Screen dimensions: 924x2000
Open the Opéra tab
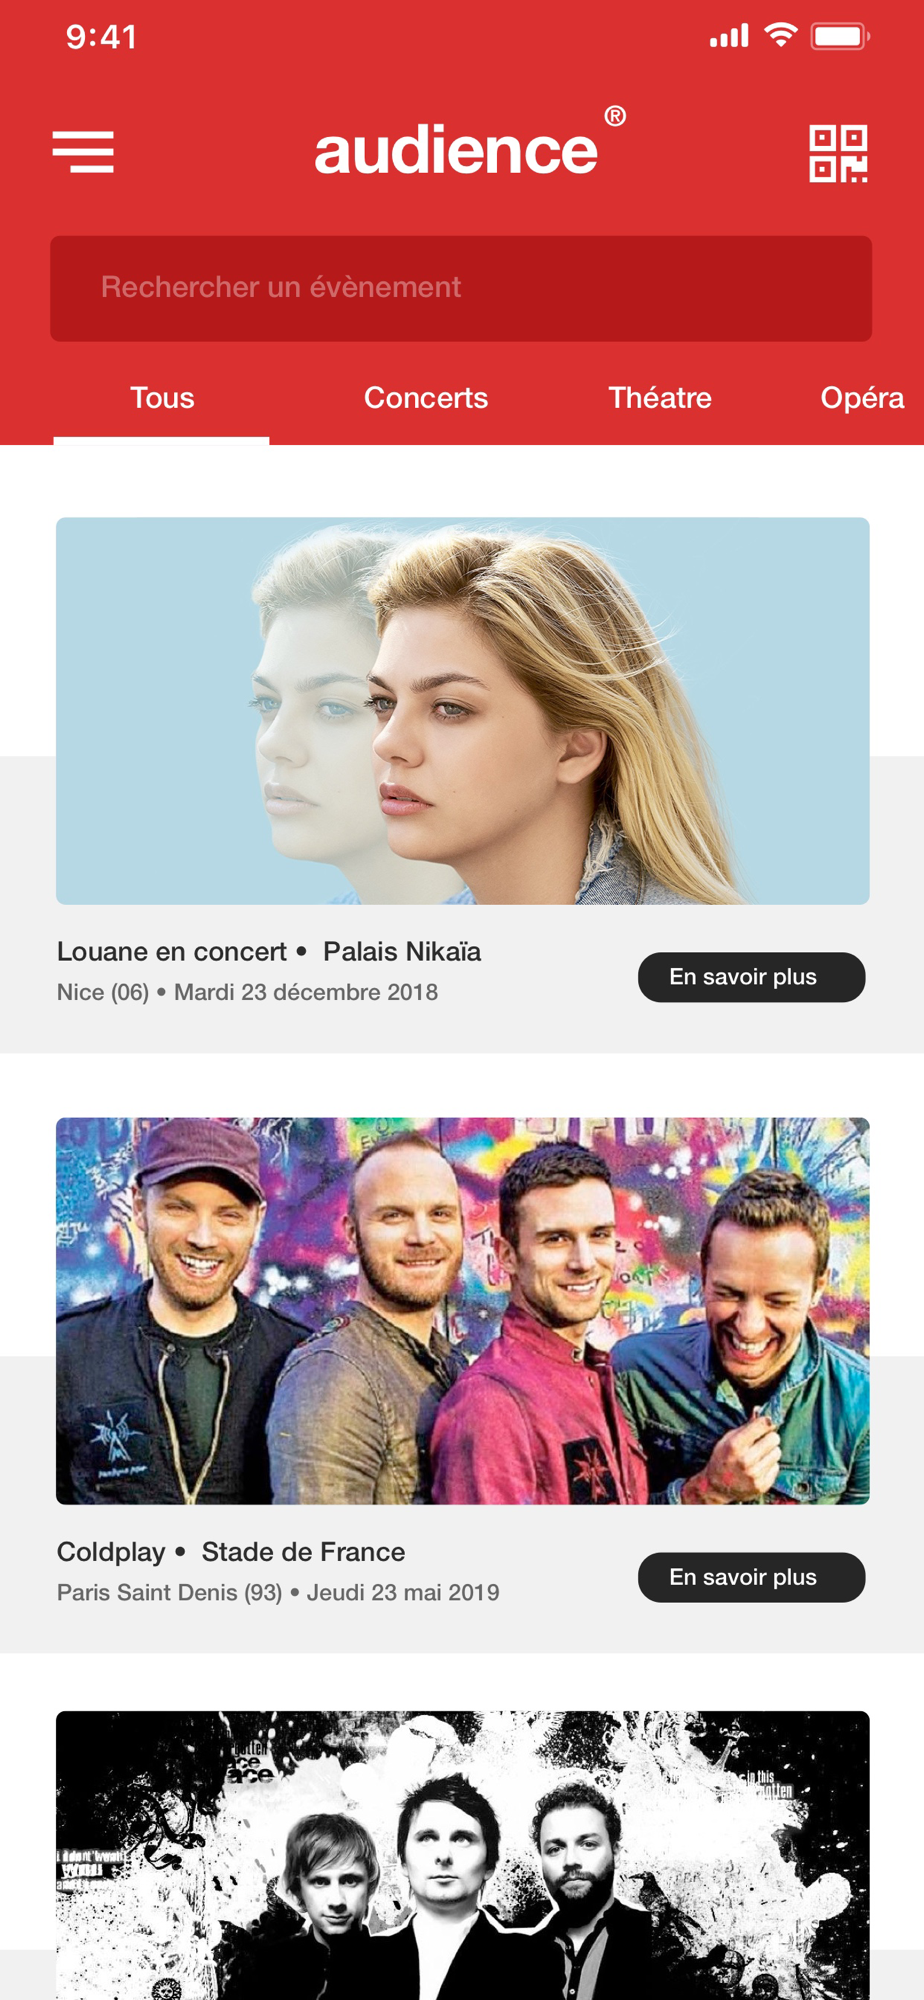point(862,398)
